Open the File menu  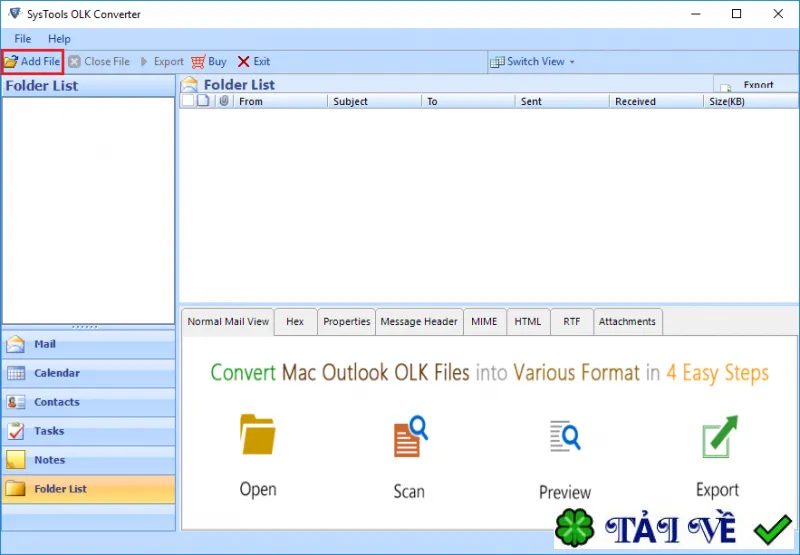22,39
